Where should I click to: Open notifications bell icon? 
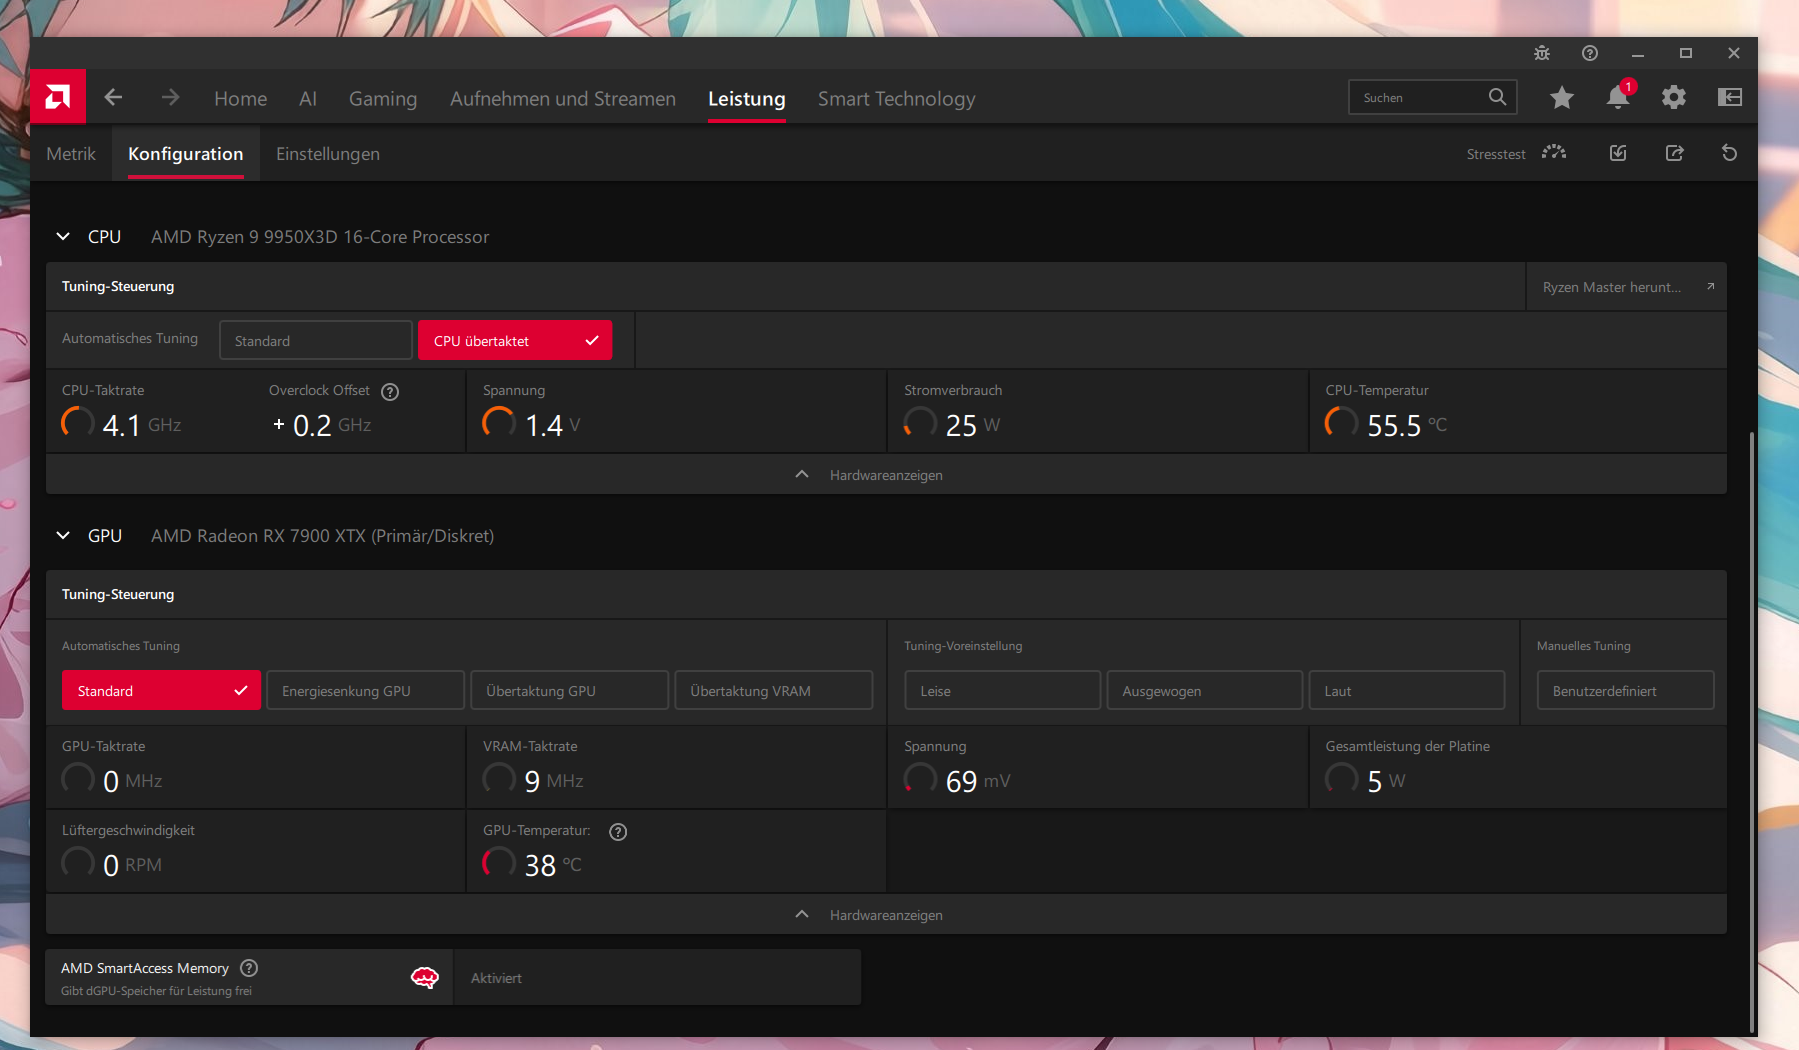[x=1618, y=97]
